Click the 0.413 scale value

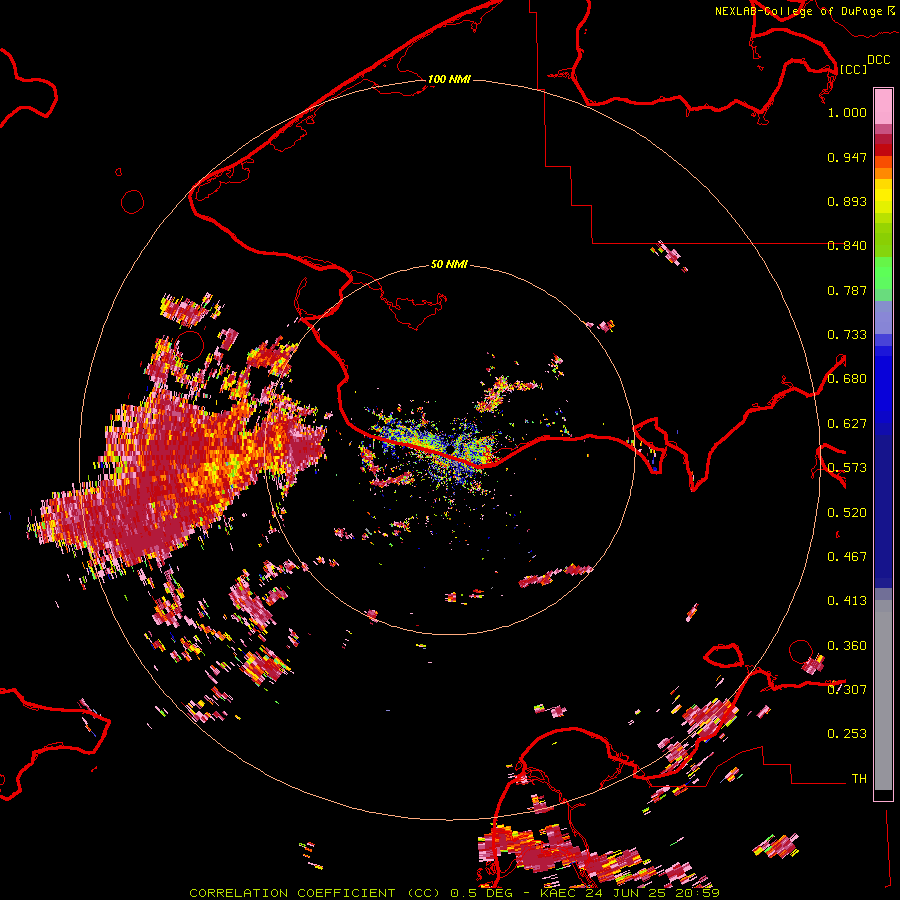[847, 601]
